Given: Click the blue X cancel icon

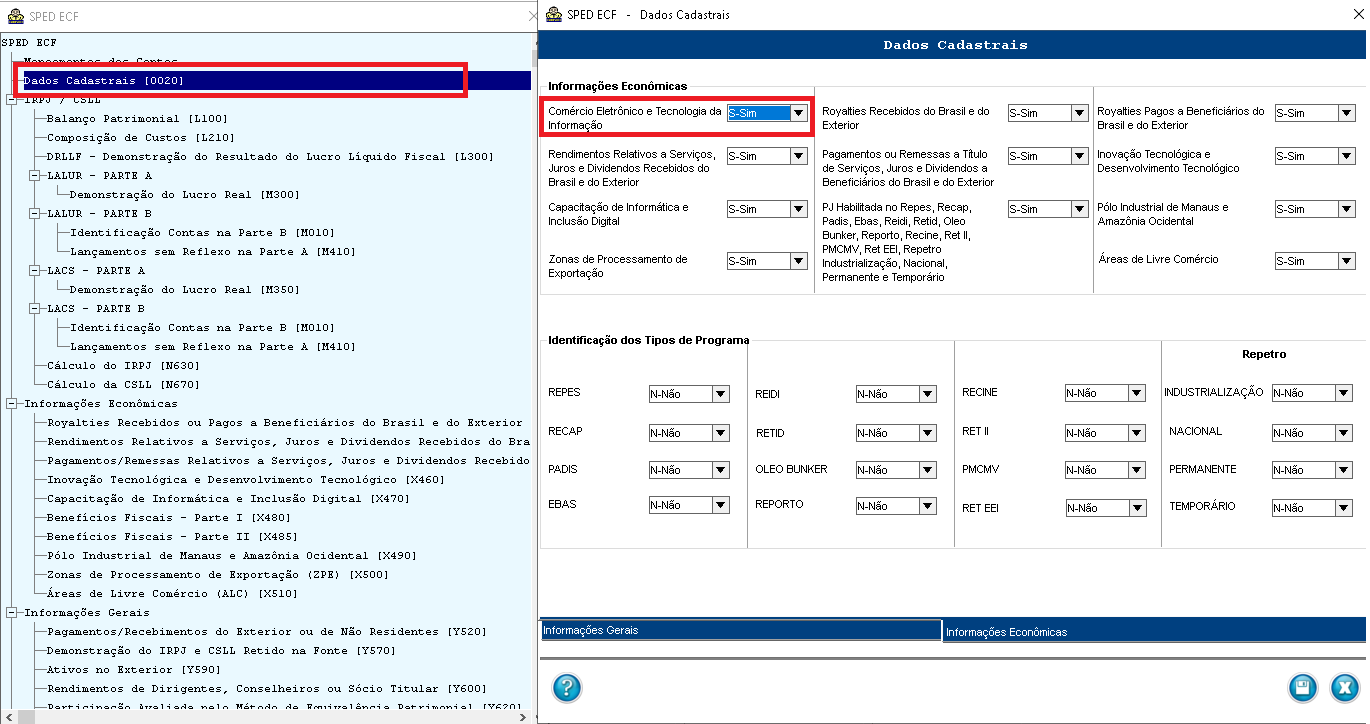Looking at the screenshot, I should [x=1344, y=688].
